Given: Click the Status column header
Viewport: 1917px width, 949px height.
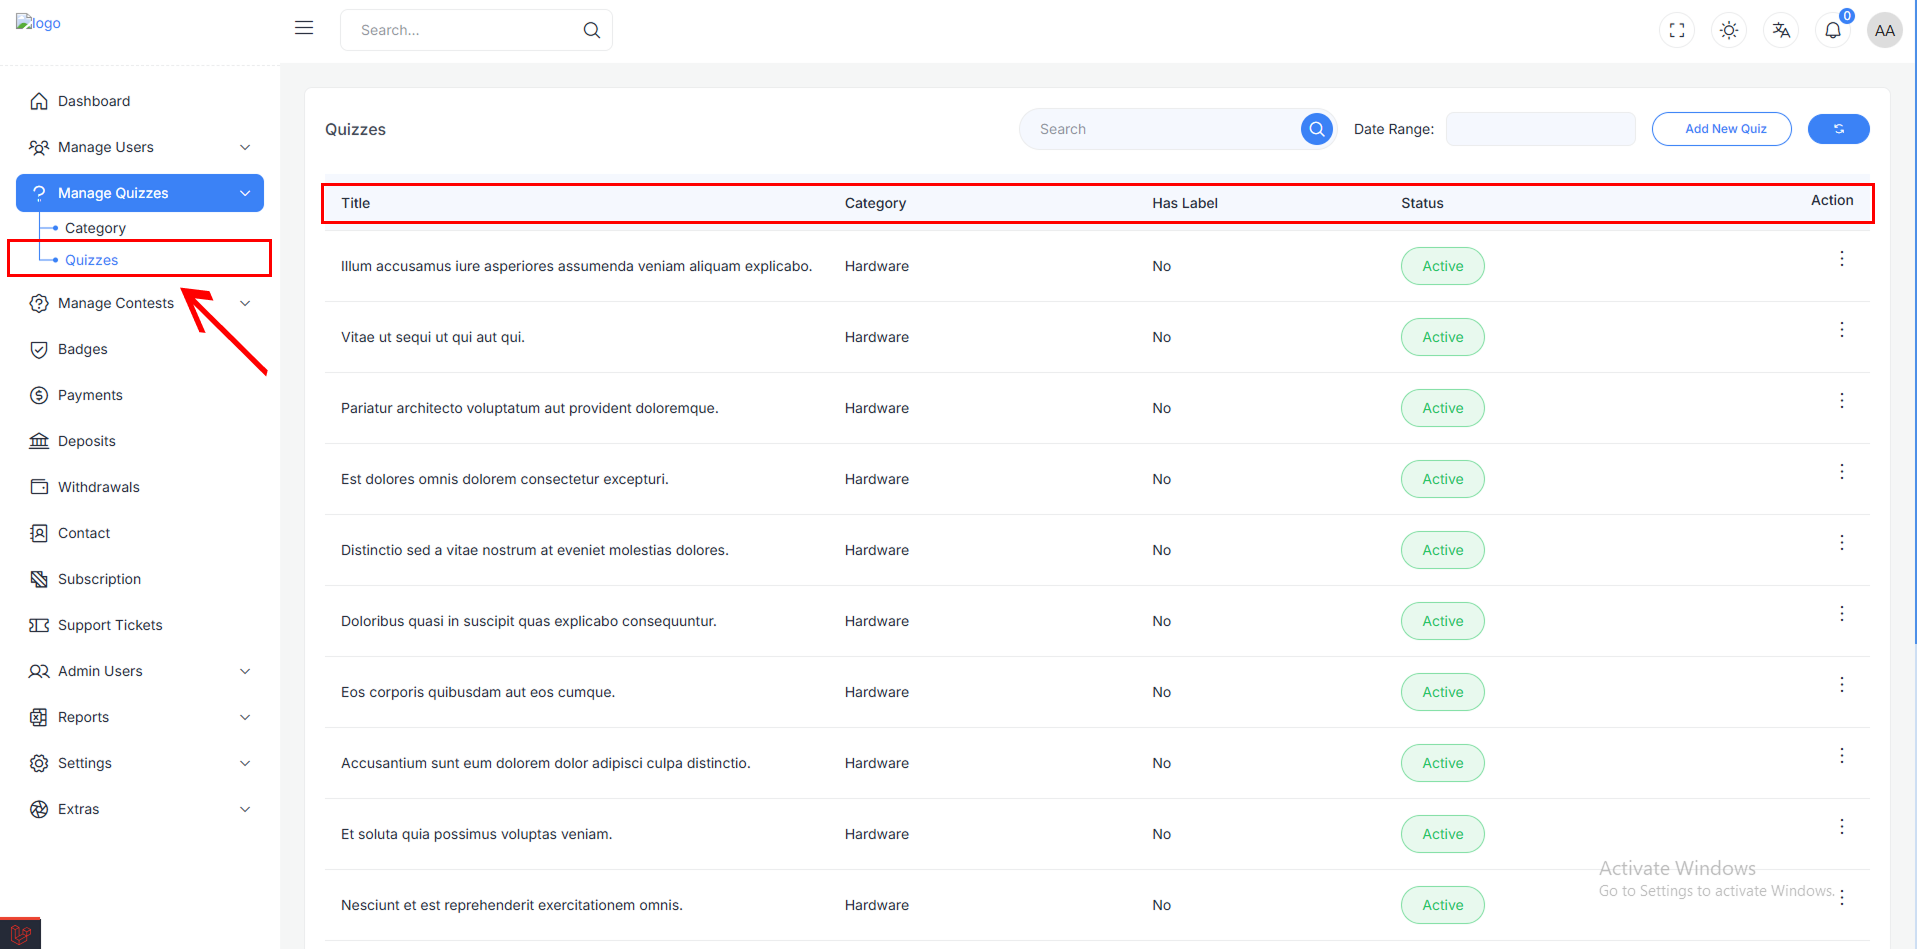Looking at the screenshot, I should click(1422, 203).
